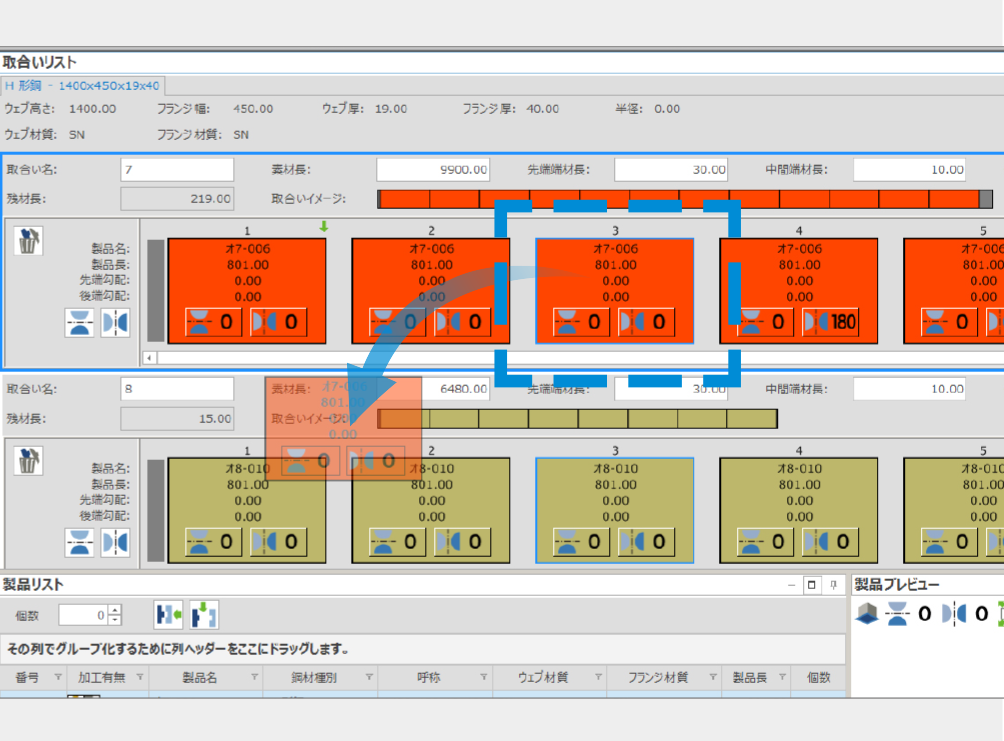1004x741 pixels.
Task: Click horizontal mirror icon in nesting 8 side panel
Action: pos(115,542)
